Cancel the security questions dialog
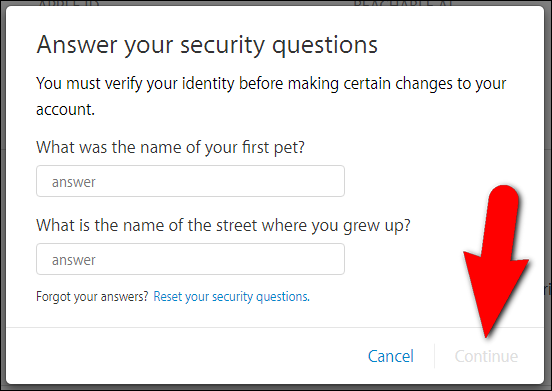 pos(390,356)
